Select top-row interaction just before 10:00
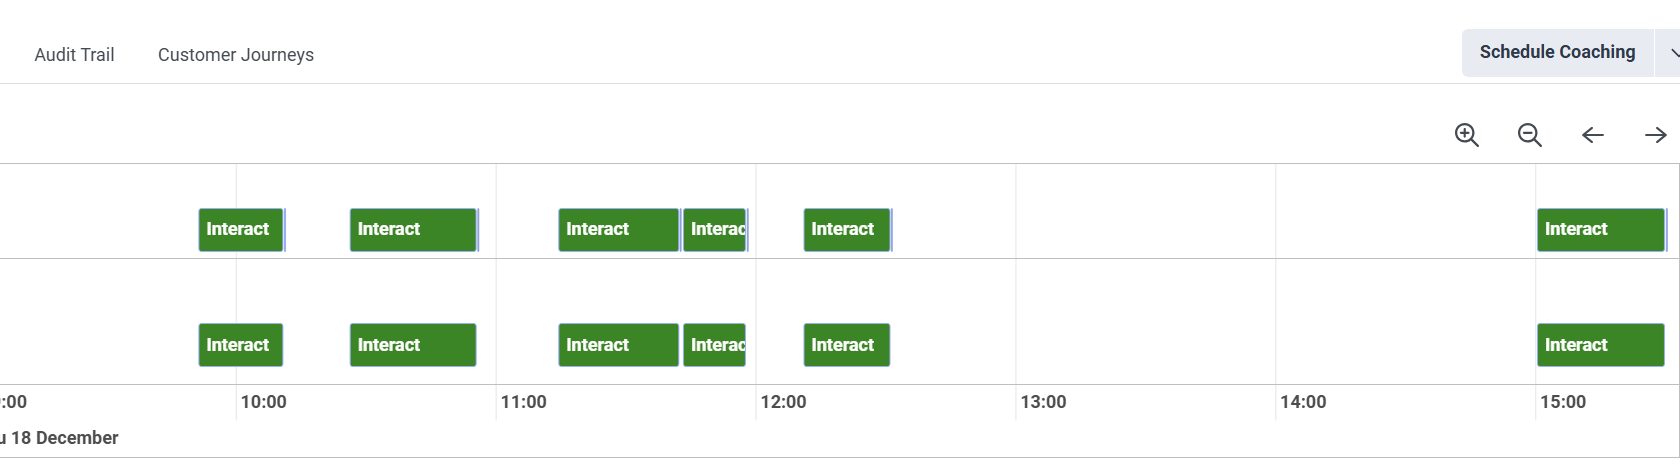 point(241,230)
